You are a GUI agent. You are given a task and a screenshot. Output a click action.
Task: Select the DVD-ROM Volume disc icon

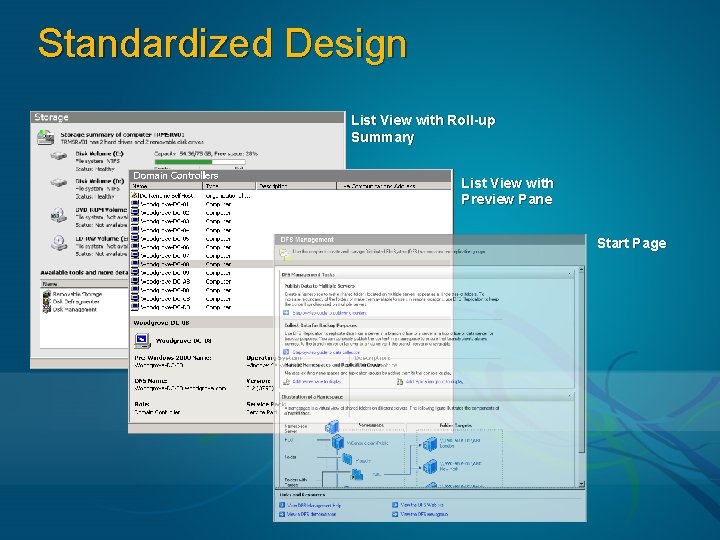[x=58, y=215]
